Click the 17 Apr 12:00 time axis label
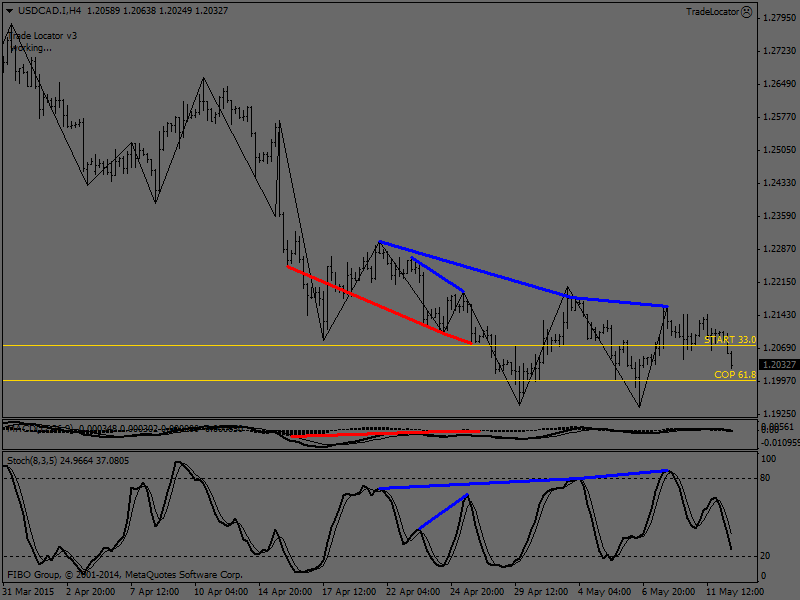The image size is (800, 600). 349,591
